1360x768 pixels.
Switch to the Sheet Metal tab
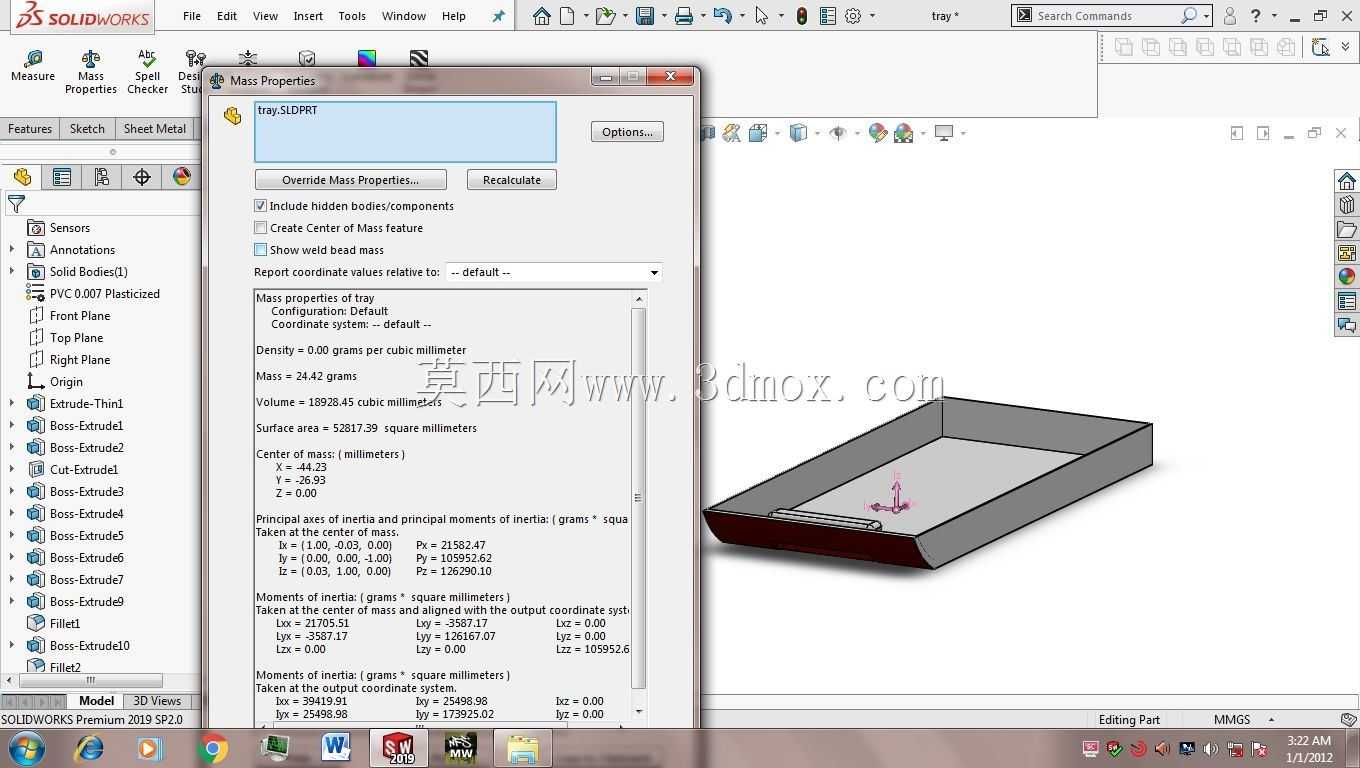[x=154, y=129]
